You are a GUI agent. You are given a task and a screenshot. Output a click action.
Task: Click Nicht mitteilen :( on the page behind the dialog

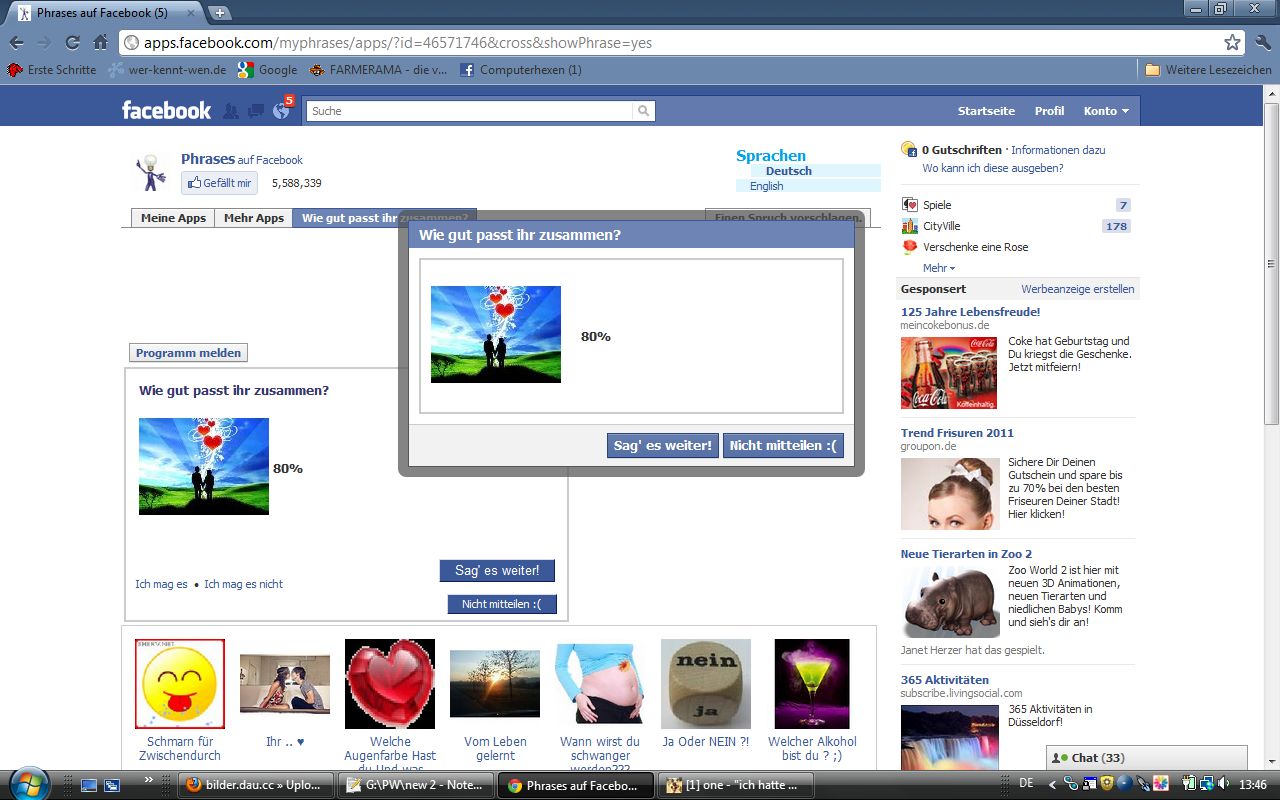(x=501, y=604)
